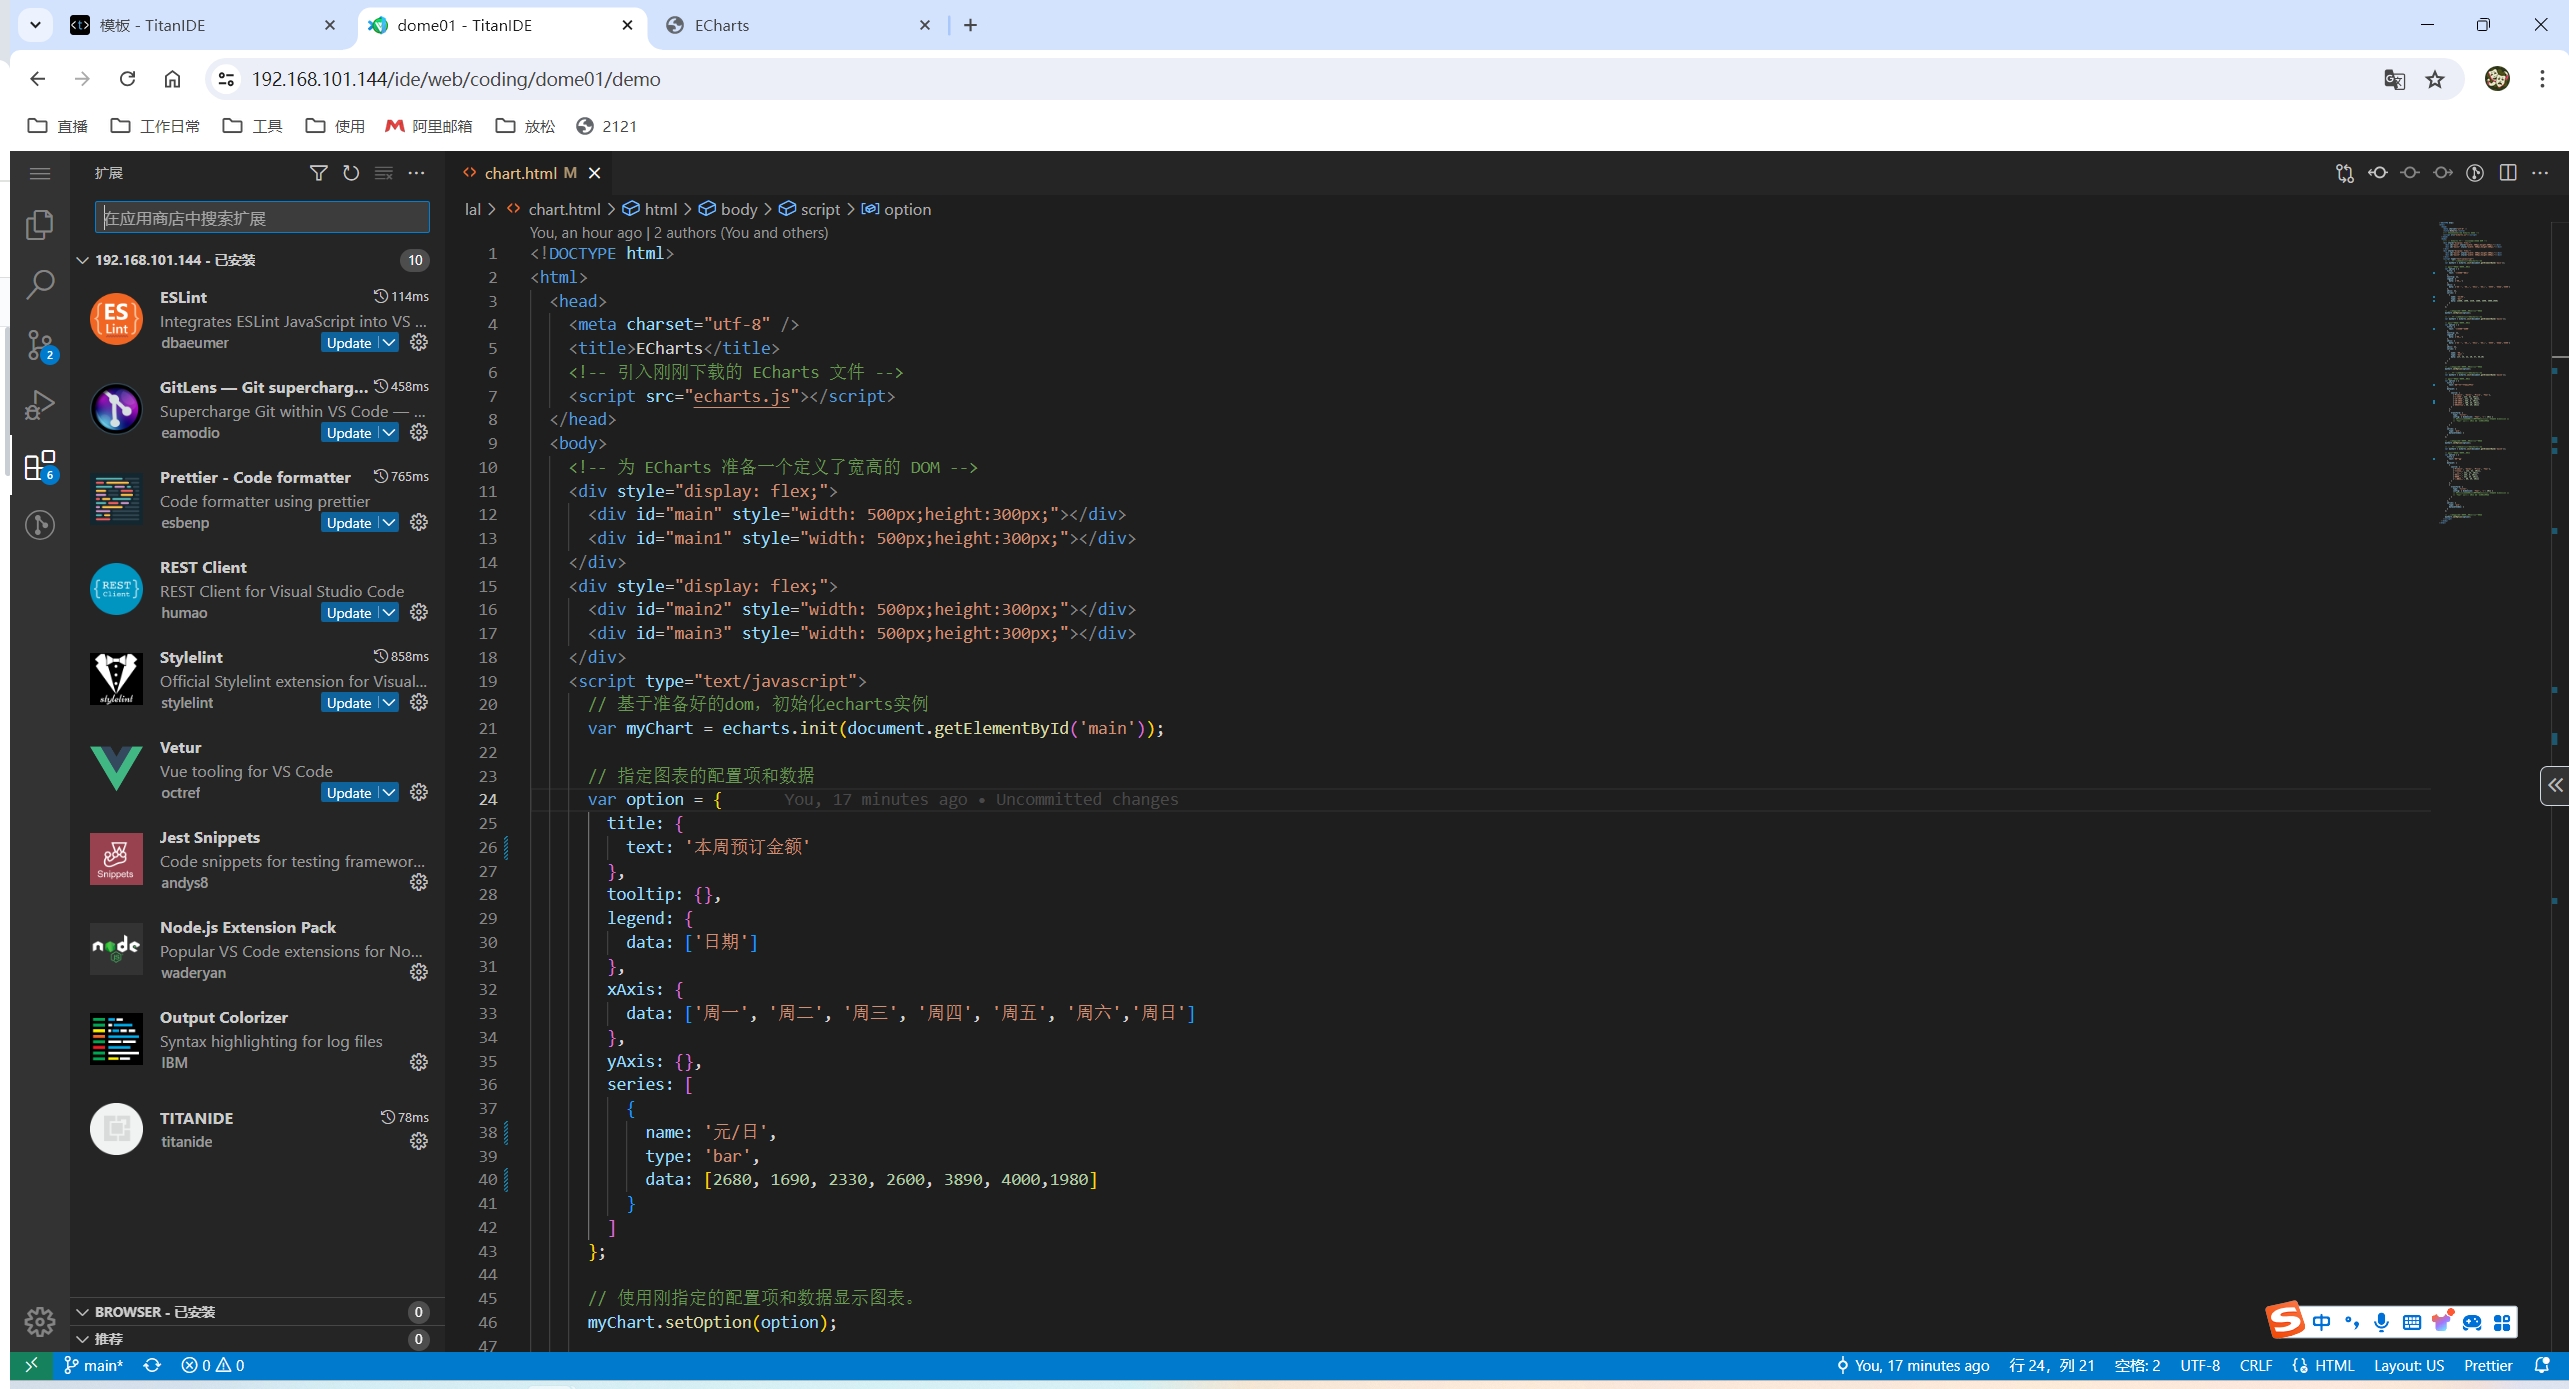
Task: Open the Manage gear for ESLint extension
Action: (419, 343)
